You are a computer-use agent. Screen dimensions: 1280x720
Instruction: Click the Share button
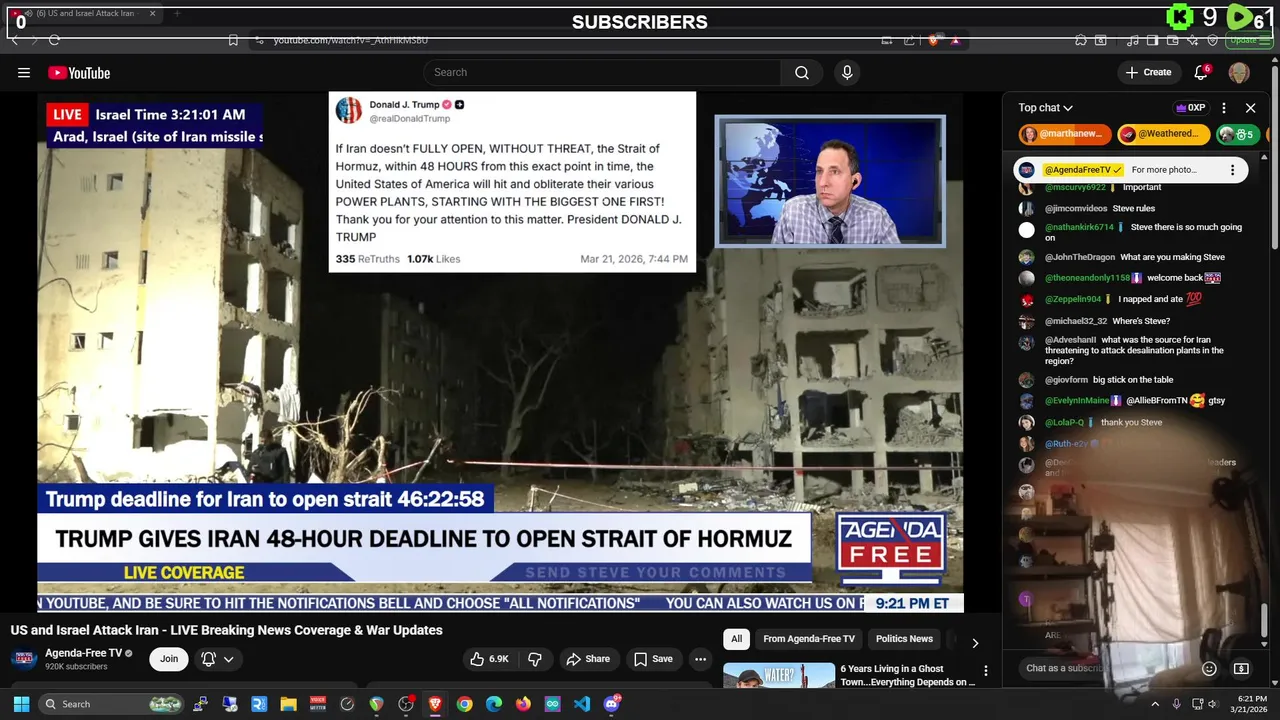coord(588,659)
